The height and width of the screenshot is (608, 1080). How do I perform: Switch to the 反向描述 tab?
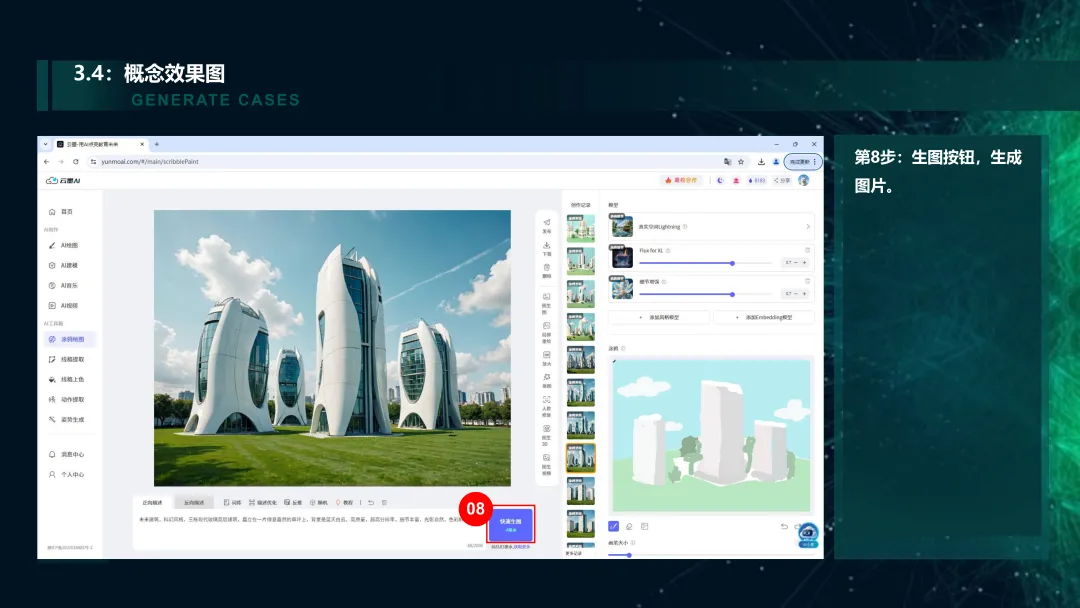(x=194, y=503)
